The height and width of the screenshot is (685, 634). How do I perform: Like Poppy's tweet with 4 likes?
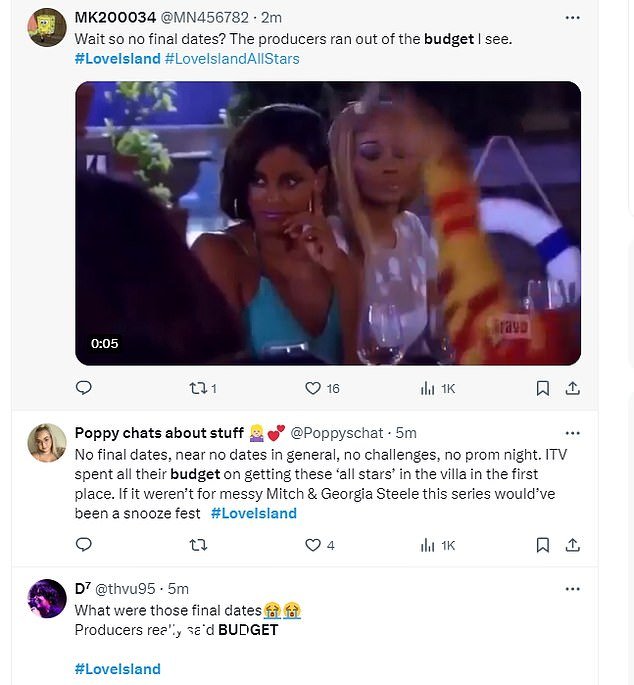(320, 545)
